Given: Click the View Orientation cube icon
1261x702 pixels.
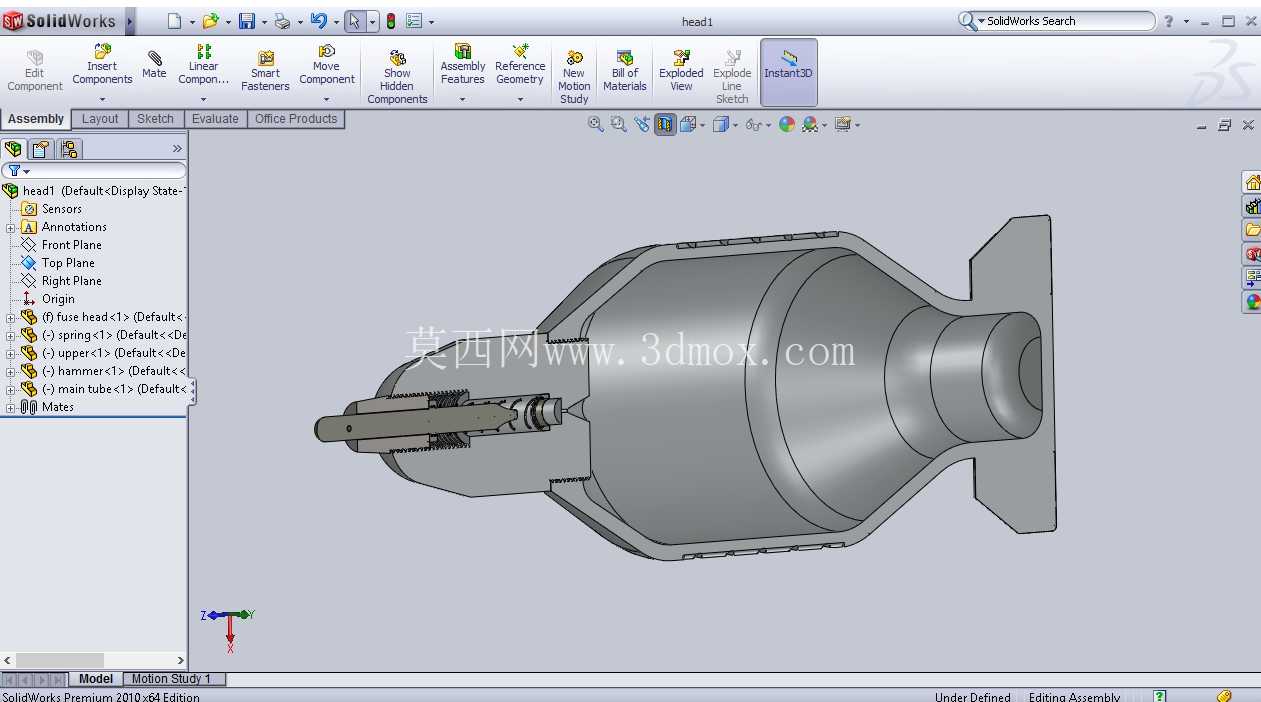Looking at the screenshot, I should point(688,124).
